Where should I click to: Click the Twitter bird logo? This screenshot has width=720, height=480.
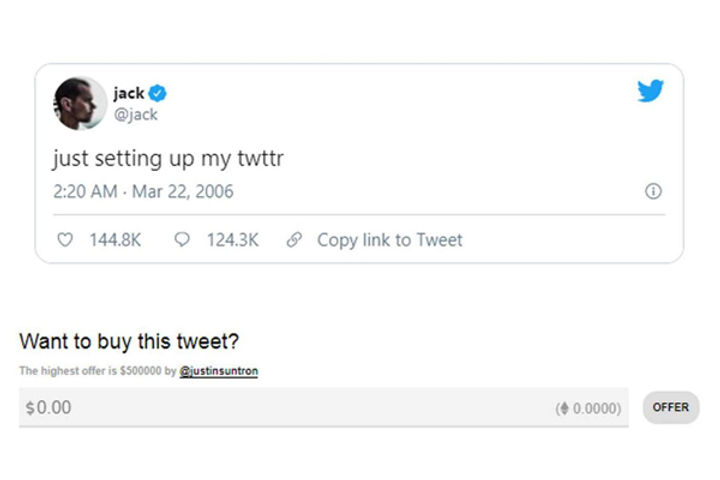point(650,92)
